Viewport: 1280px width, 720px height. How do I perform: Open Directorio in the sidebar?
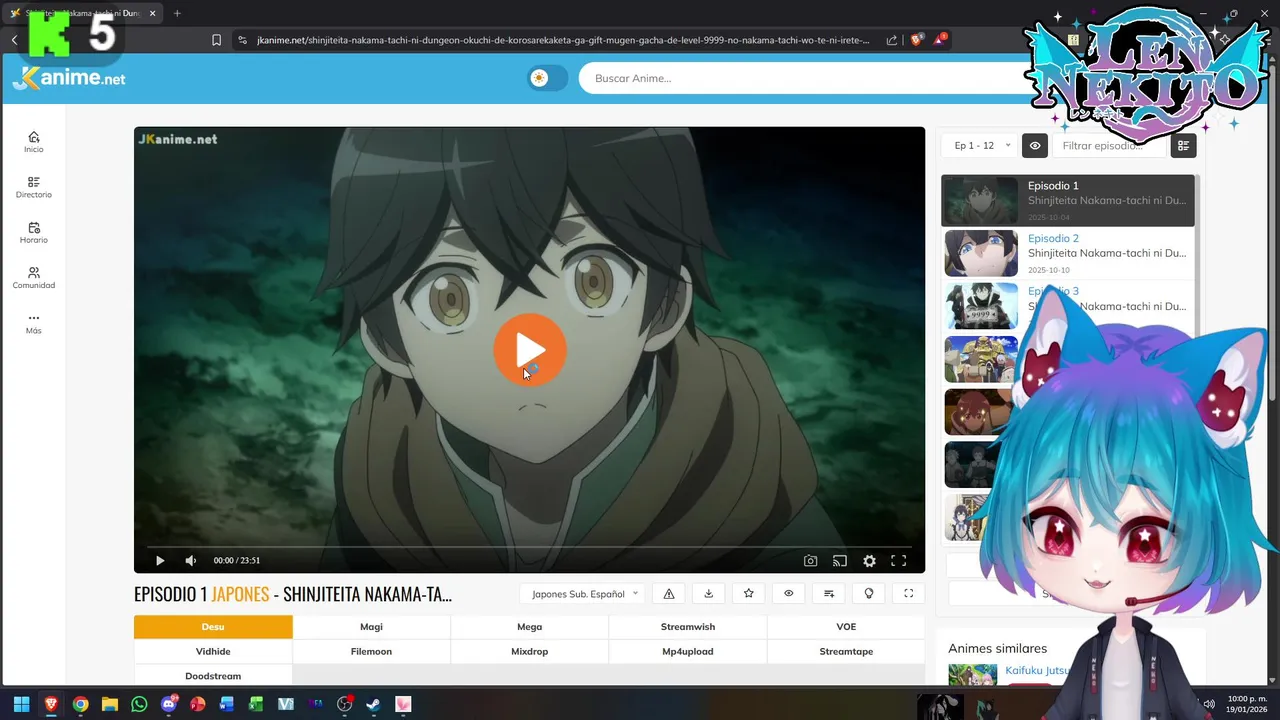tap(34, 187)
